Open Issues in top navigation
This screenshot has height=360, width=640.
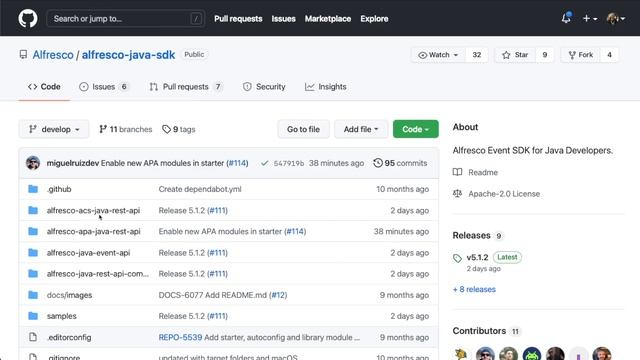pos(283,19)
